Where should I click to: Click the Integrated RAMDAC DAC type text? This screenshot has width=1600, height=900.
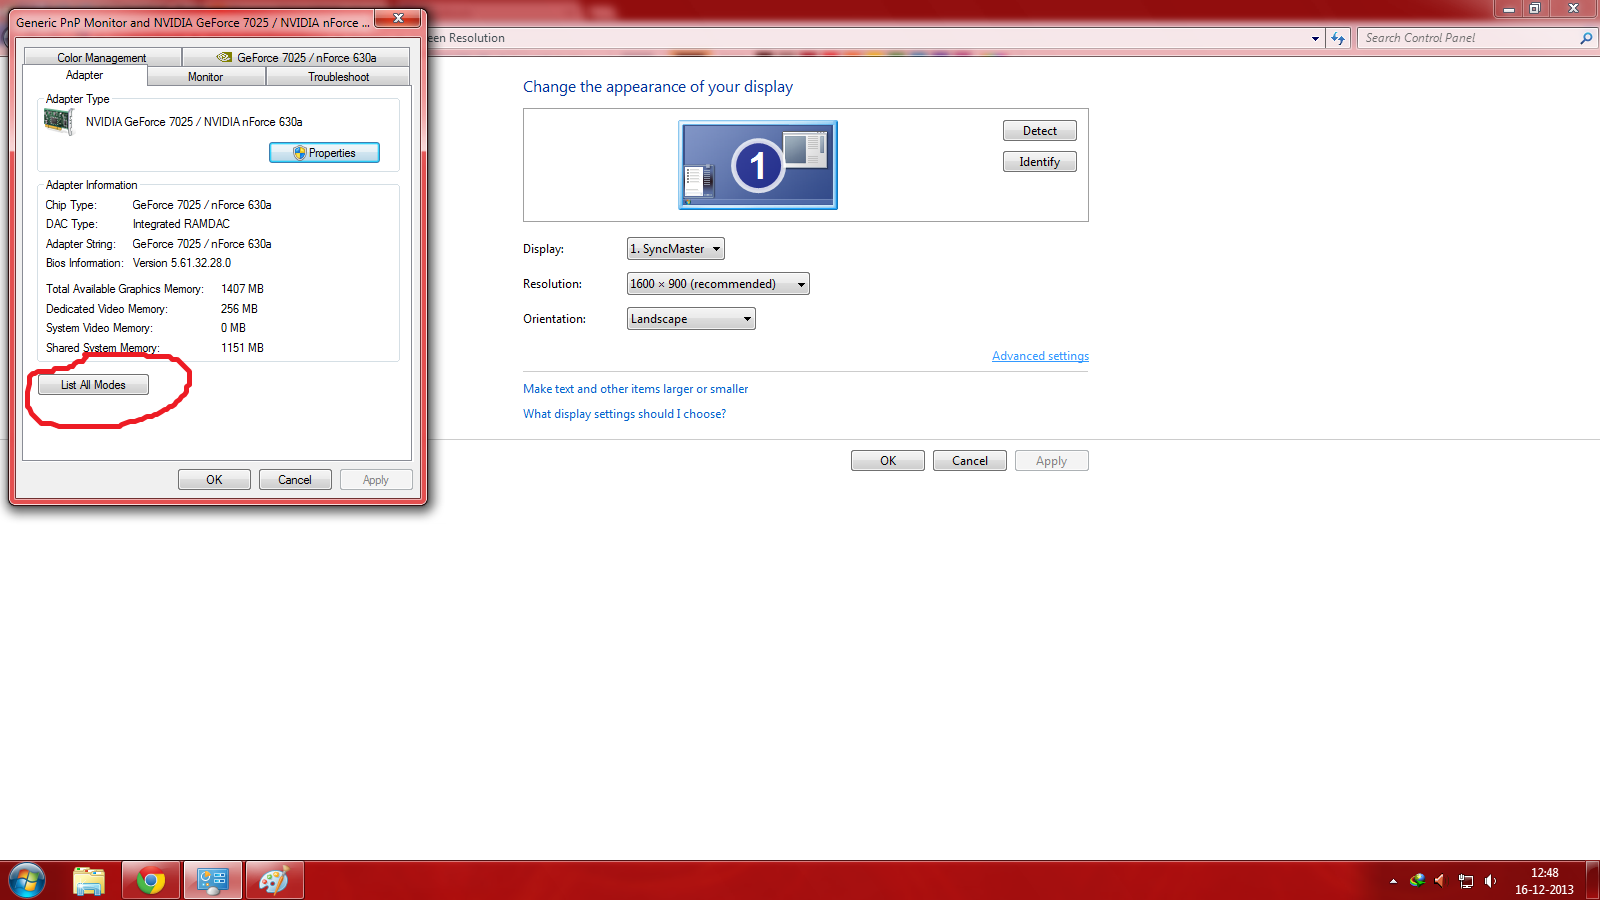(181, 224)
